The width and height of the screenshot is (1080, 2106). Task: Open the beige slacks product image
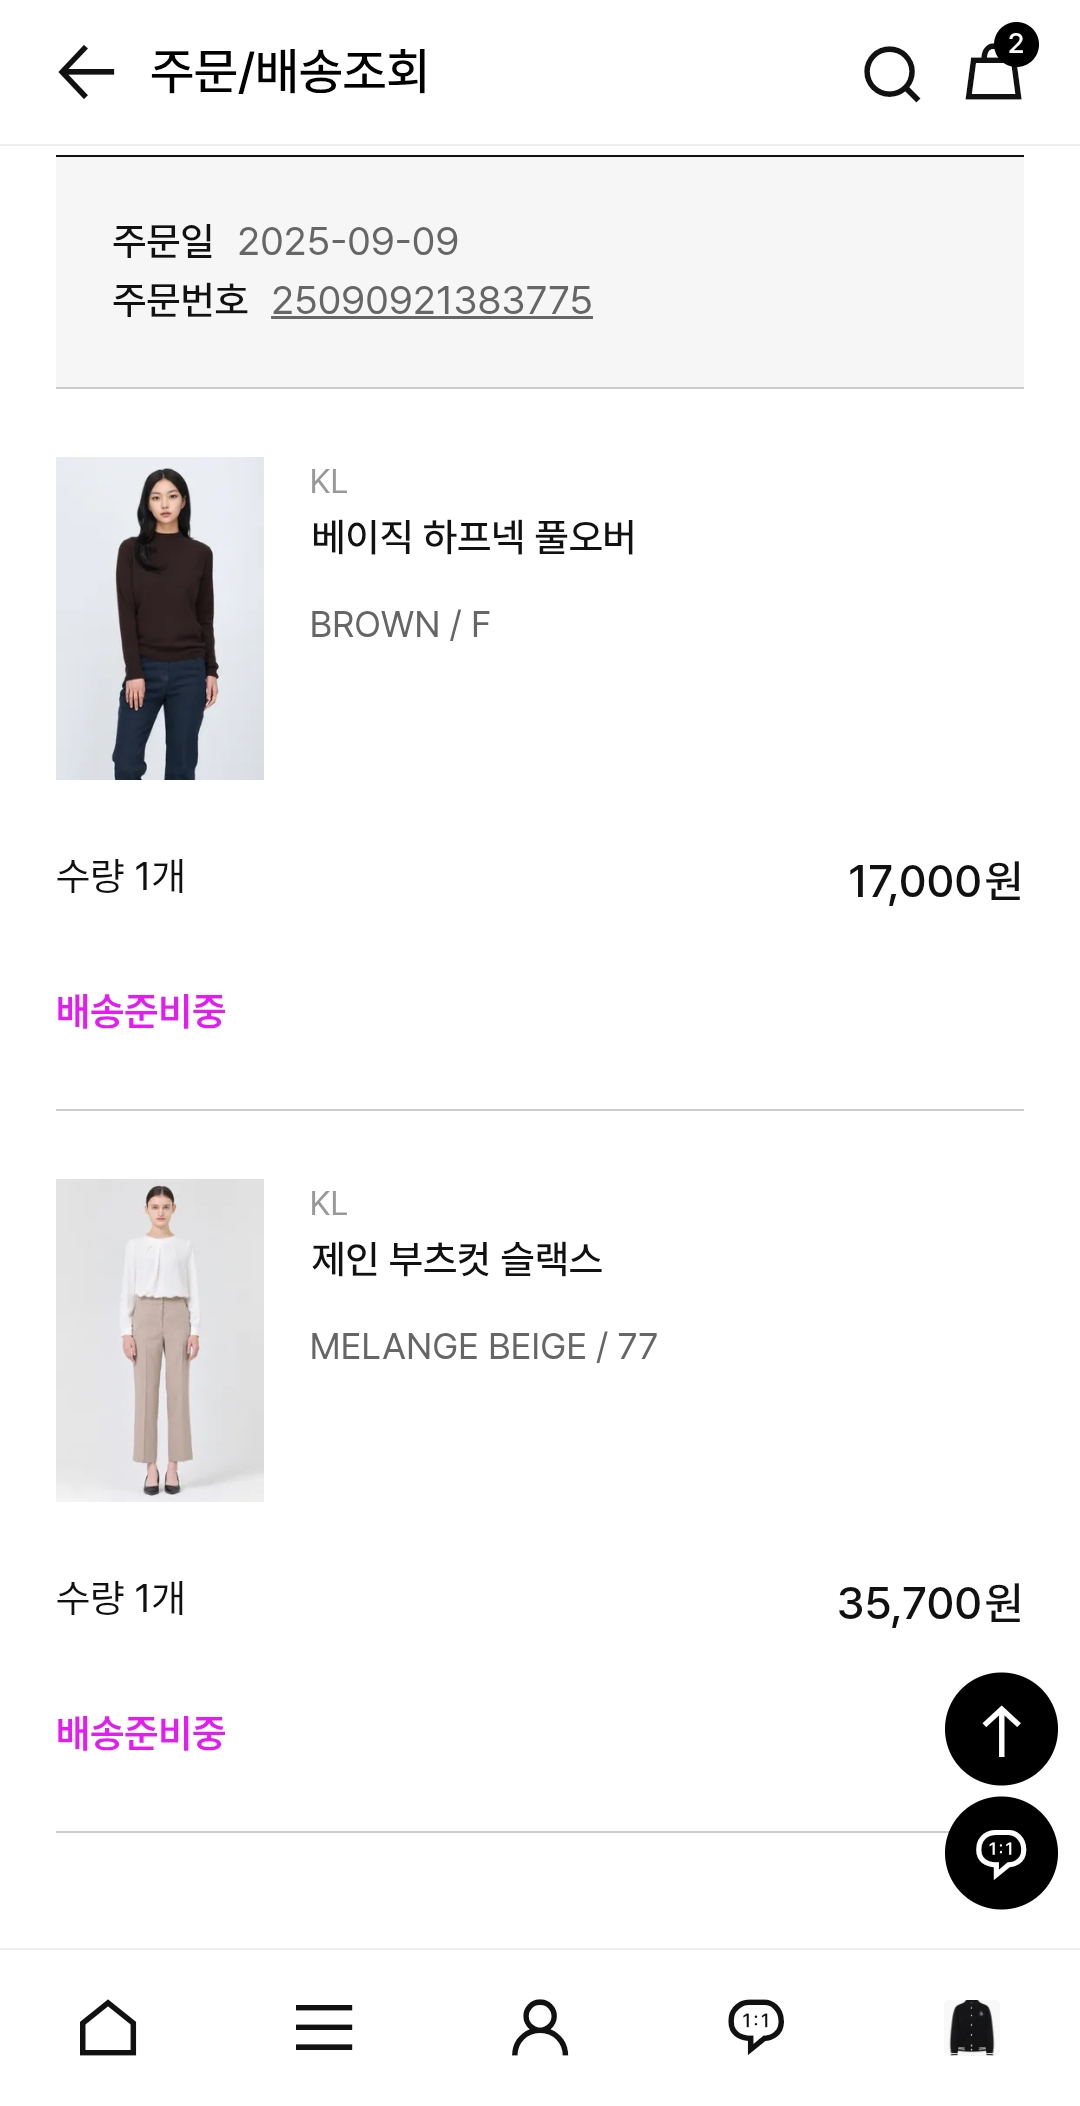(160, 1340)
